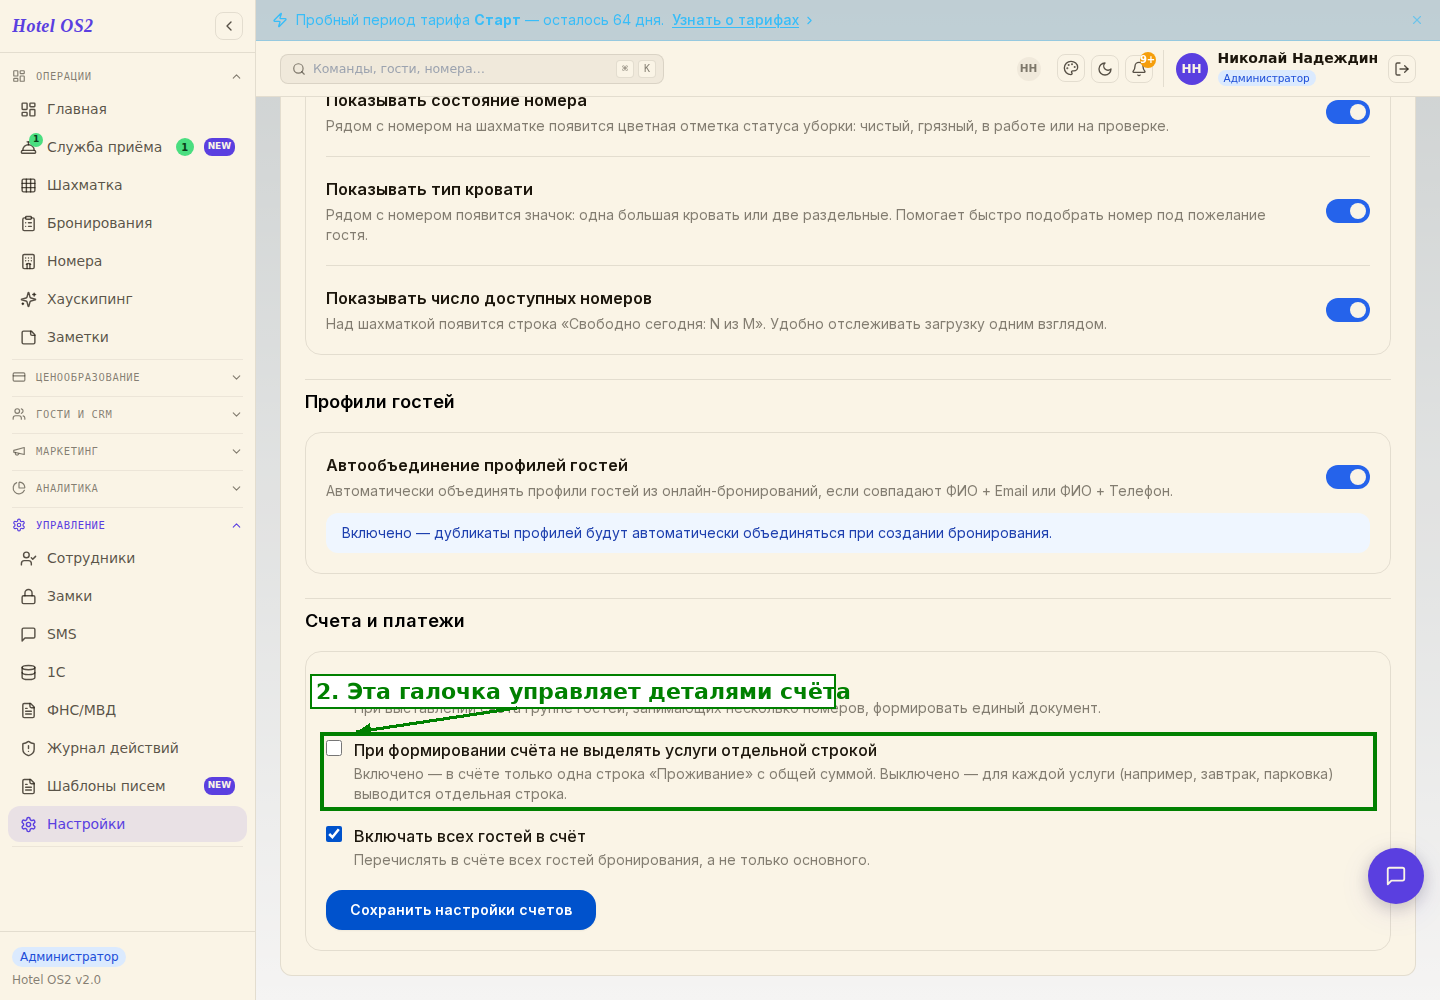This screenshot has width=1440, height=1000.
Task: Toggle Автообъединение профилей гостей switch
Action: click(1348, 477)
